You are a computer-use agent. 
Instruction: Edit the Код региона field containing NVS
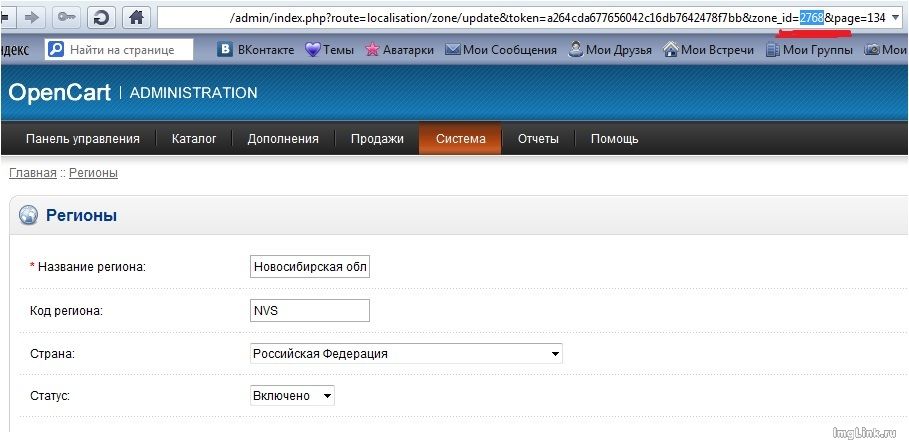pos(310,311)
